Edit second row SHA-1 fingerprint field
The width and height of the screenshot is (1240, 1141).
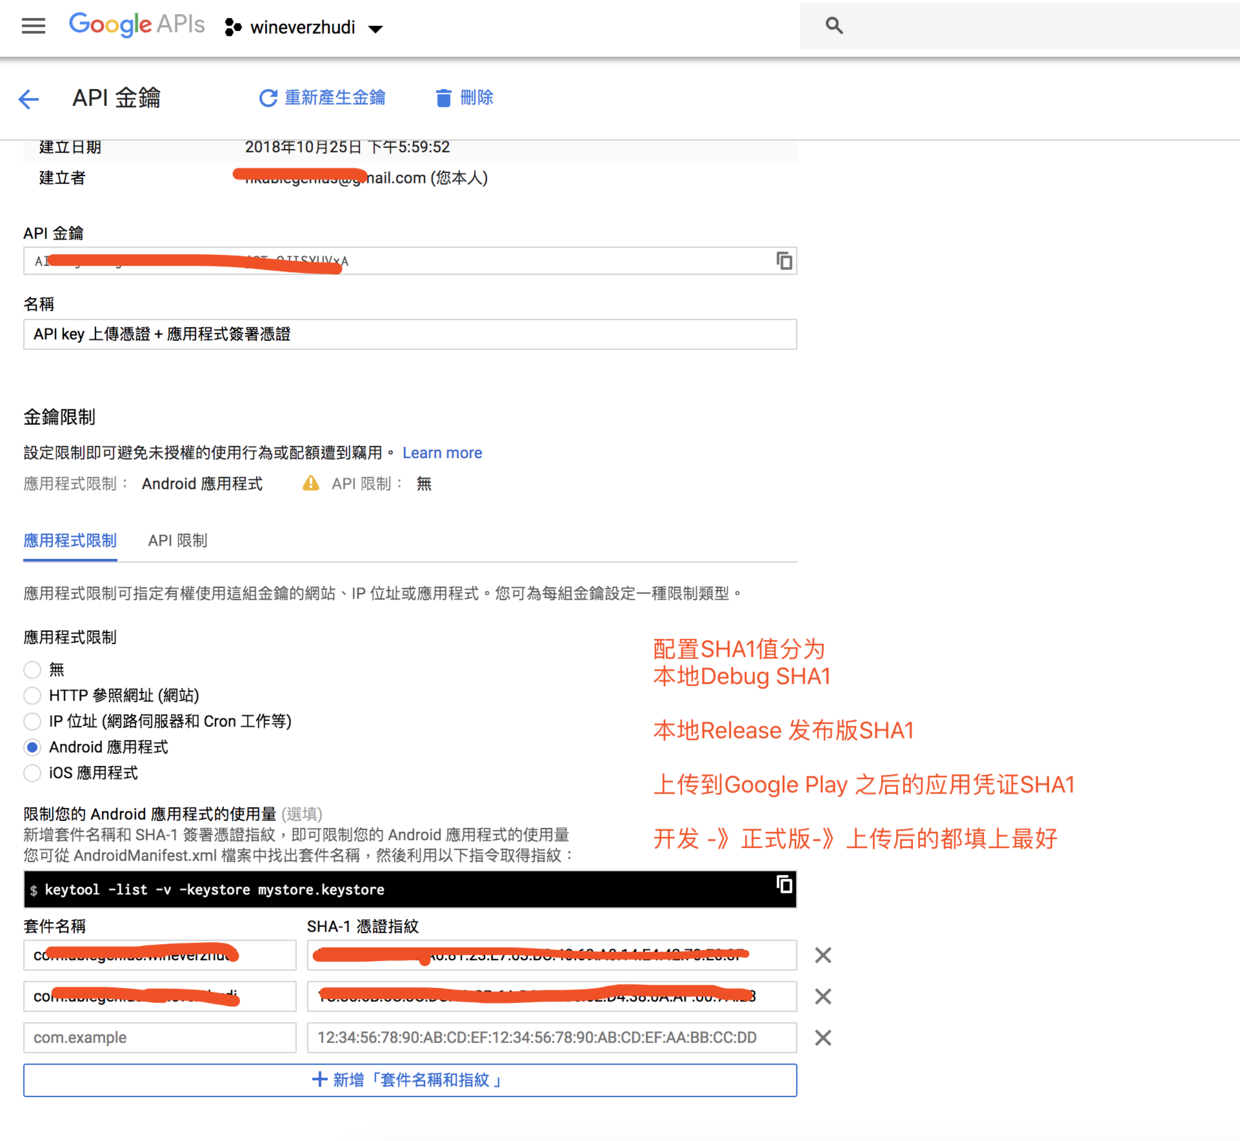(x=552, y=996)
